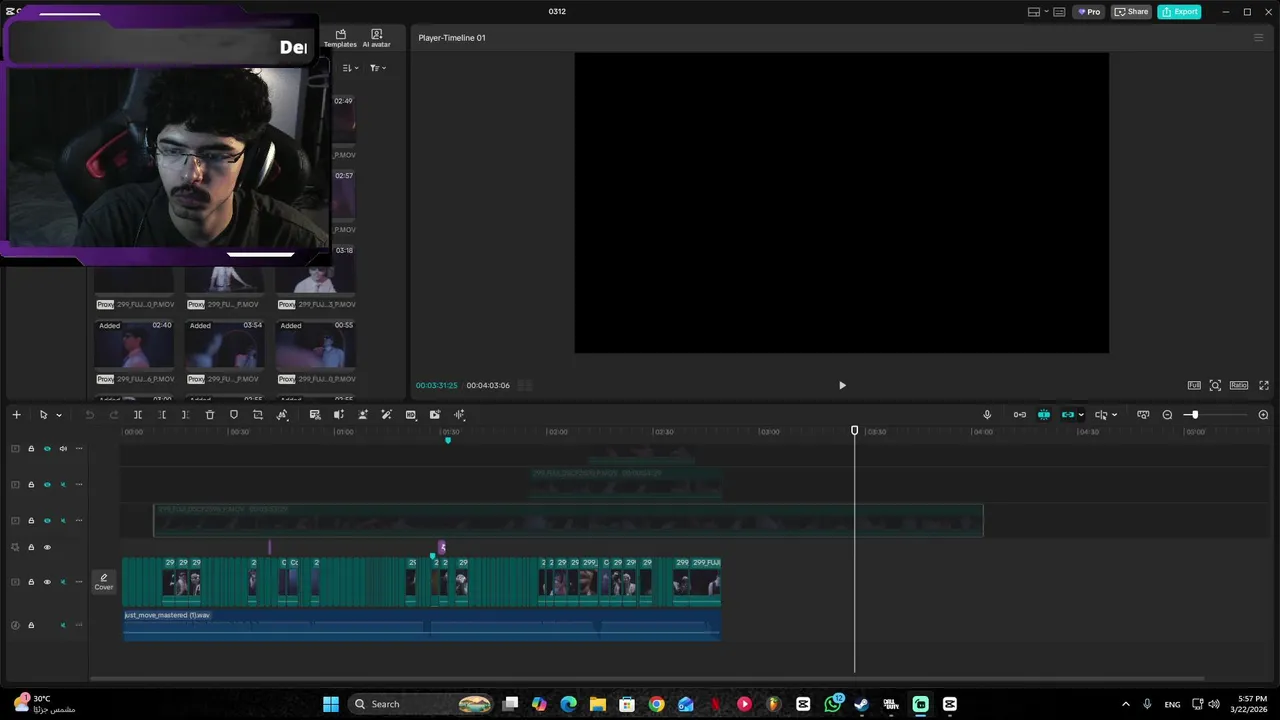
Task: Click the zoom-out magnifier on timeline
Action: pos(1167,415)
